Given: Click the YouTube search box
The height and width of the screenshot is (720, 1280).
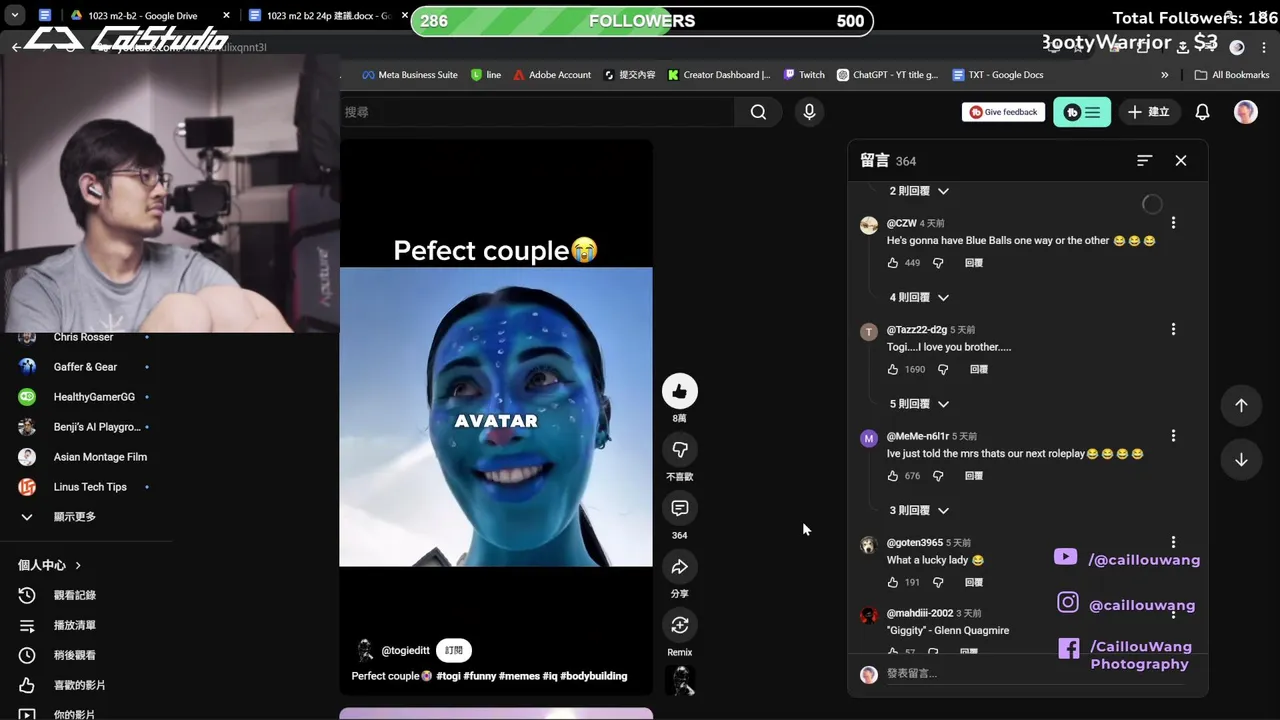Looking at the screenshot, I should pos(537,112).
